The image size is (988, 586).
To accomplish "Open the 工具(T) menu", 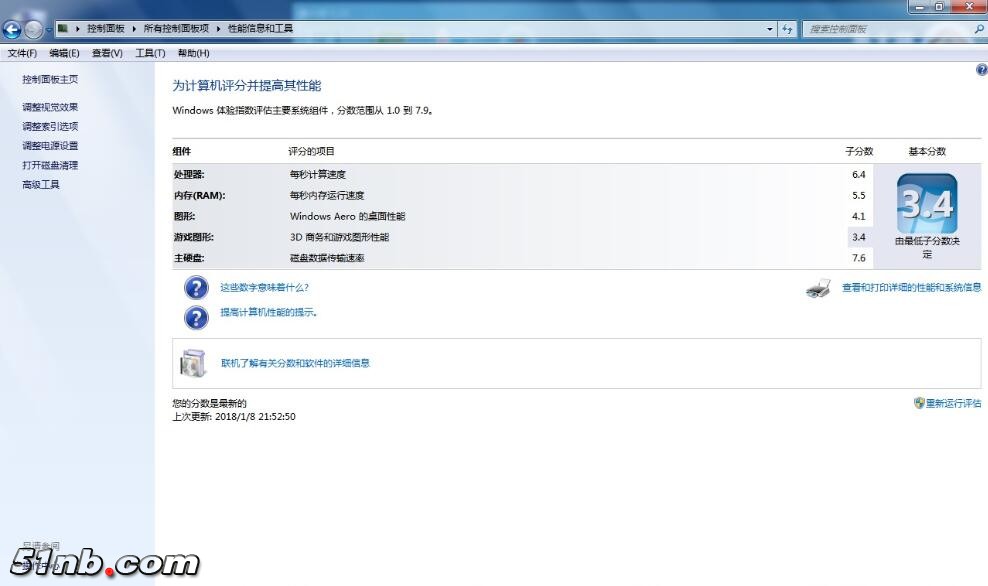I will 150,53.
